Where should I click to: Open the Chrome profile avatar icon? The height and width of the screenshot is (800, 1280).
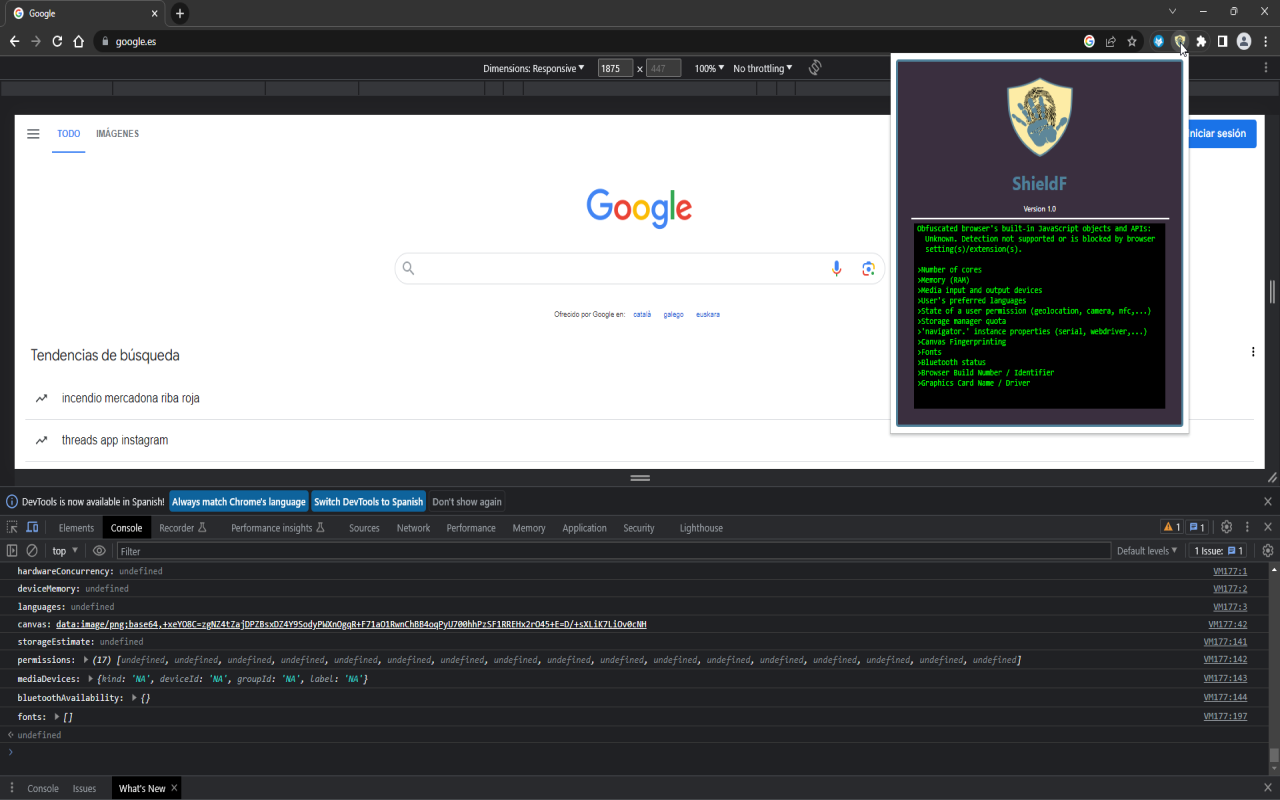click(1244, 41)
